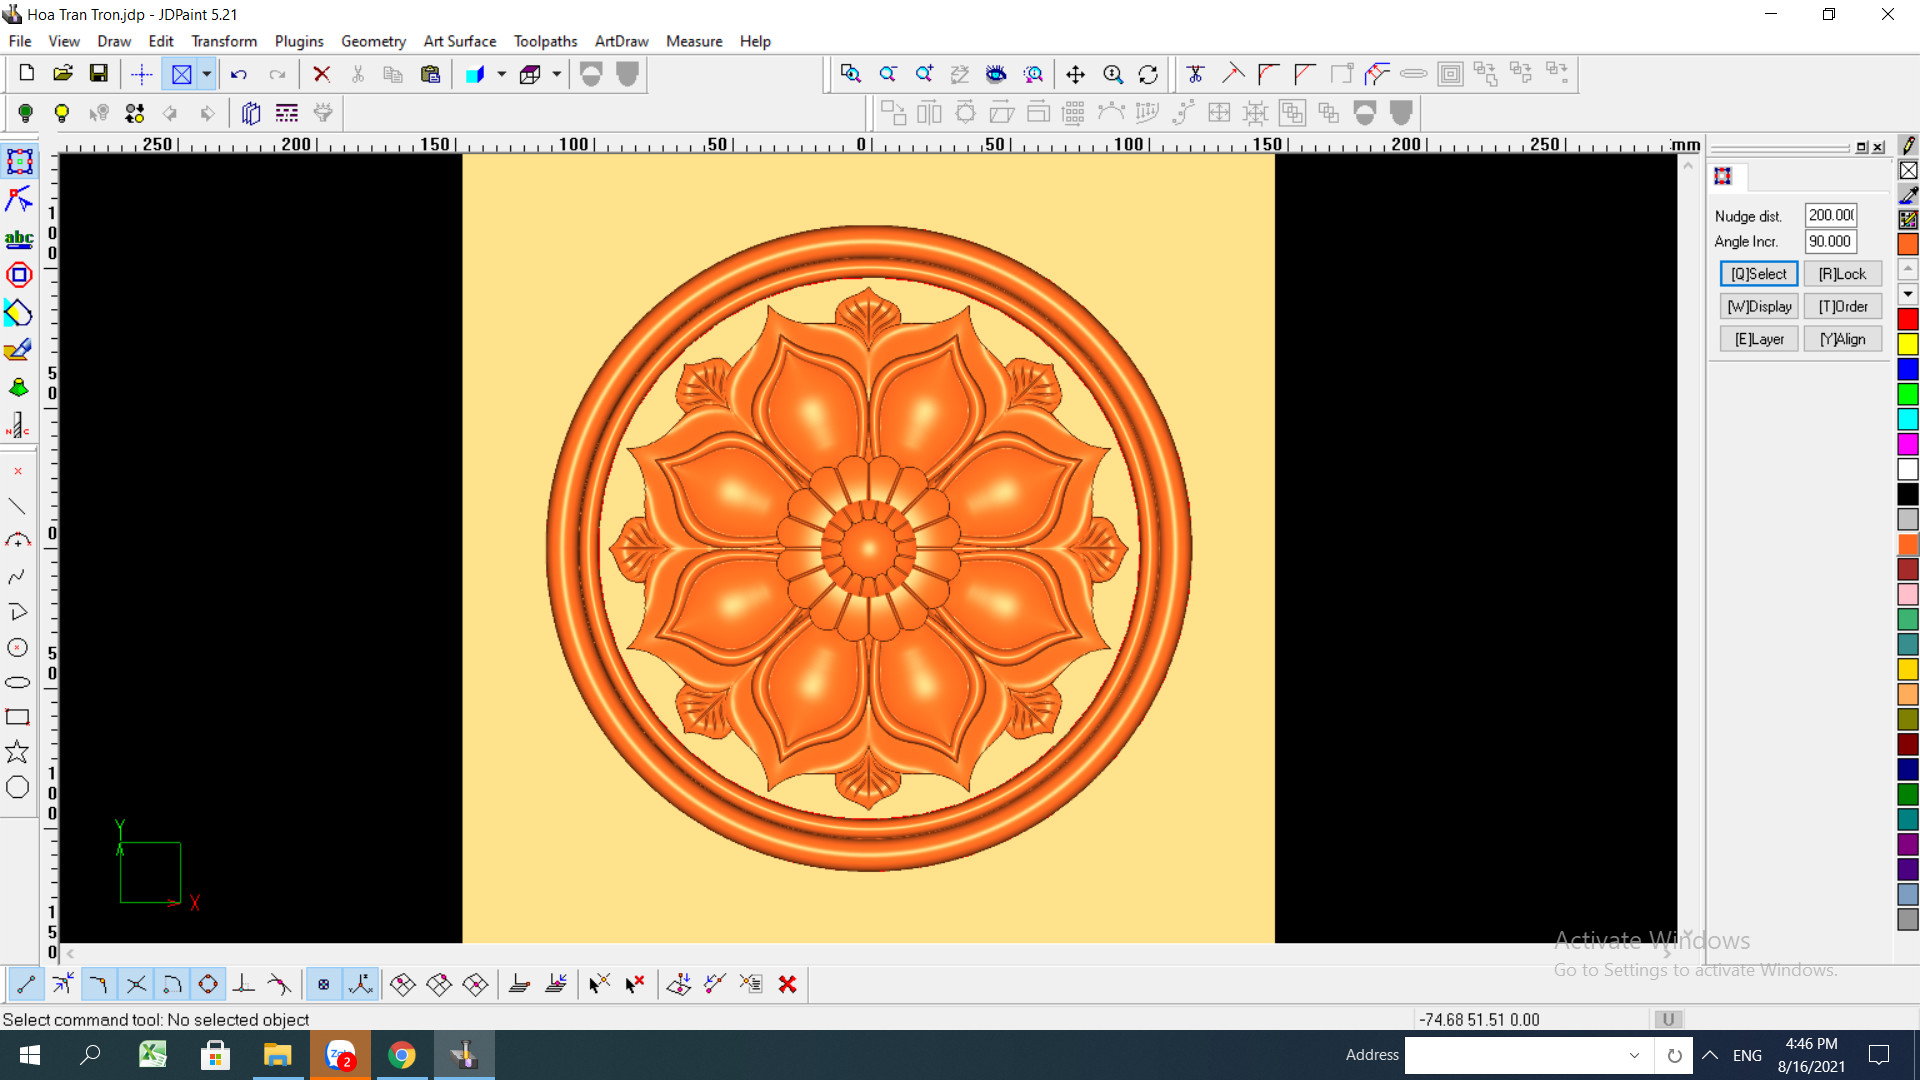Screen dimensions: 1920x1080
Task: Open Chrome from the taskbar
Action: [x=402, y=1055]
